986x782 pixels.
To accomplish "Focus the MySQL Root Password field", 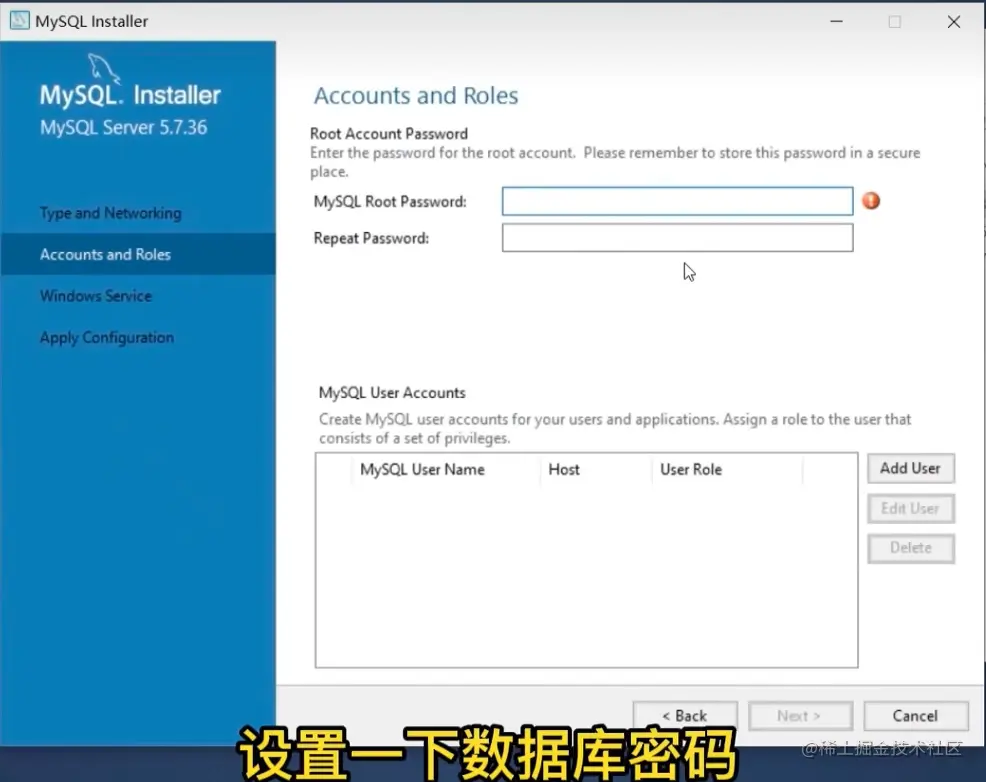I will (x=677, y=201).
